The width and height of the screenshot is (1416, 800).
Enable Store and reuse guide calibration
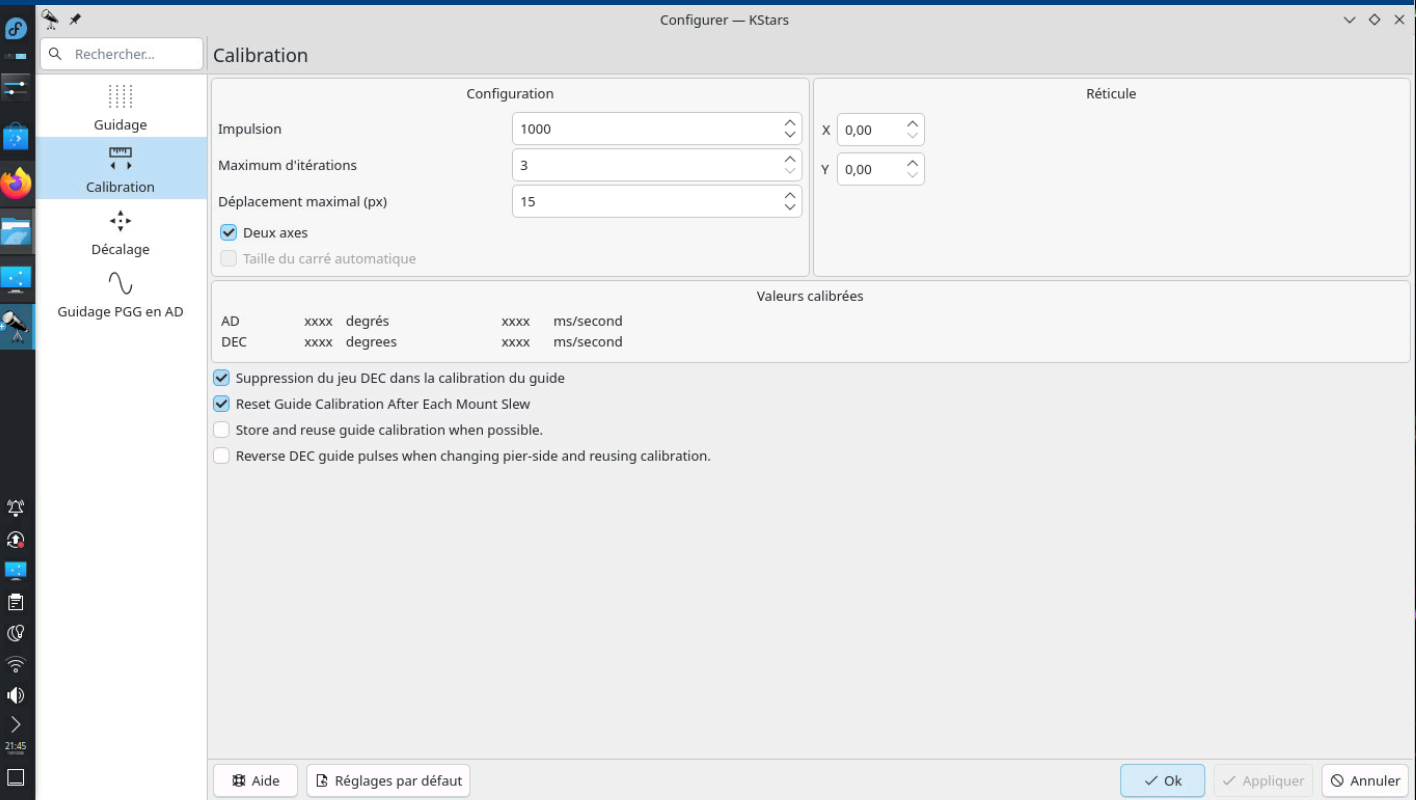pyautogui.click(x=221, y=430)
